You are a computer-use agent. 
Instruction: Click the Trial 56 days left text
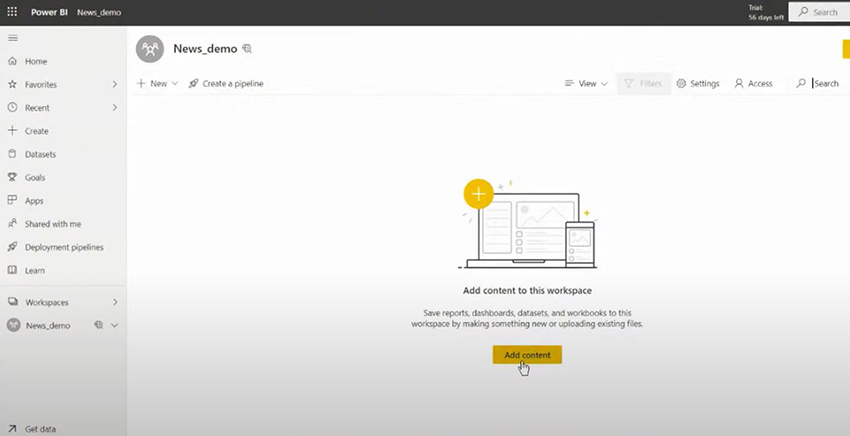[766, 12]
